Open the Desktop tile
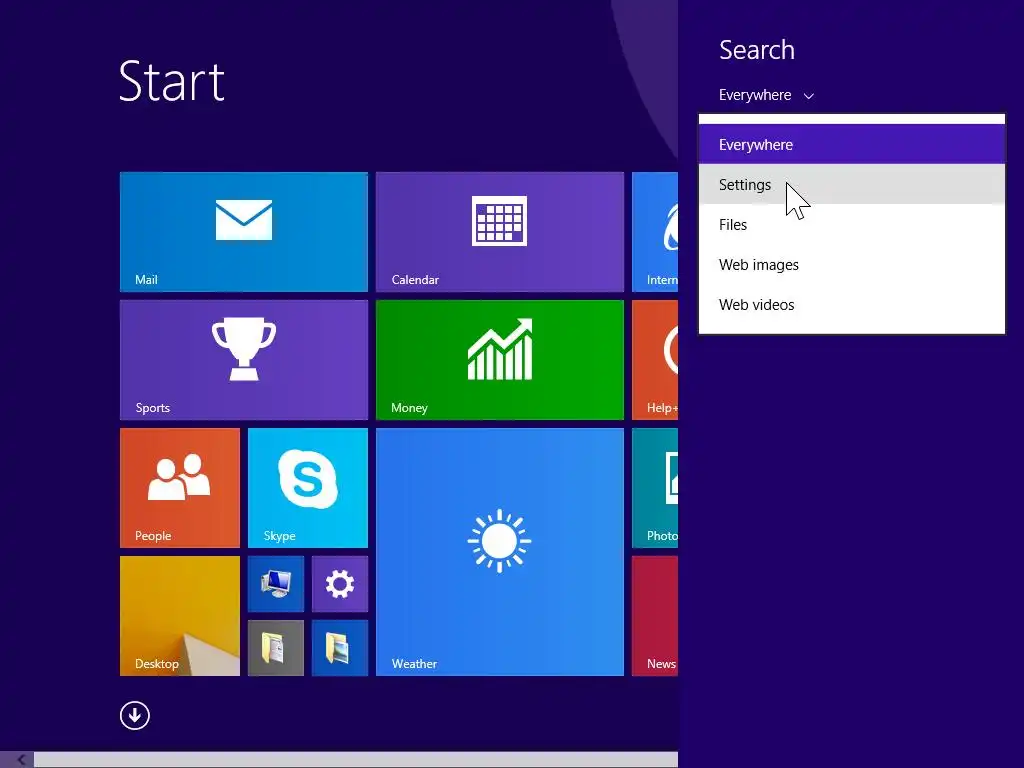The height and width of the screenshot is (768, 1024). coord(180,616)
